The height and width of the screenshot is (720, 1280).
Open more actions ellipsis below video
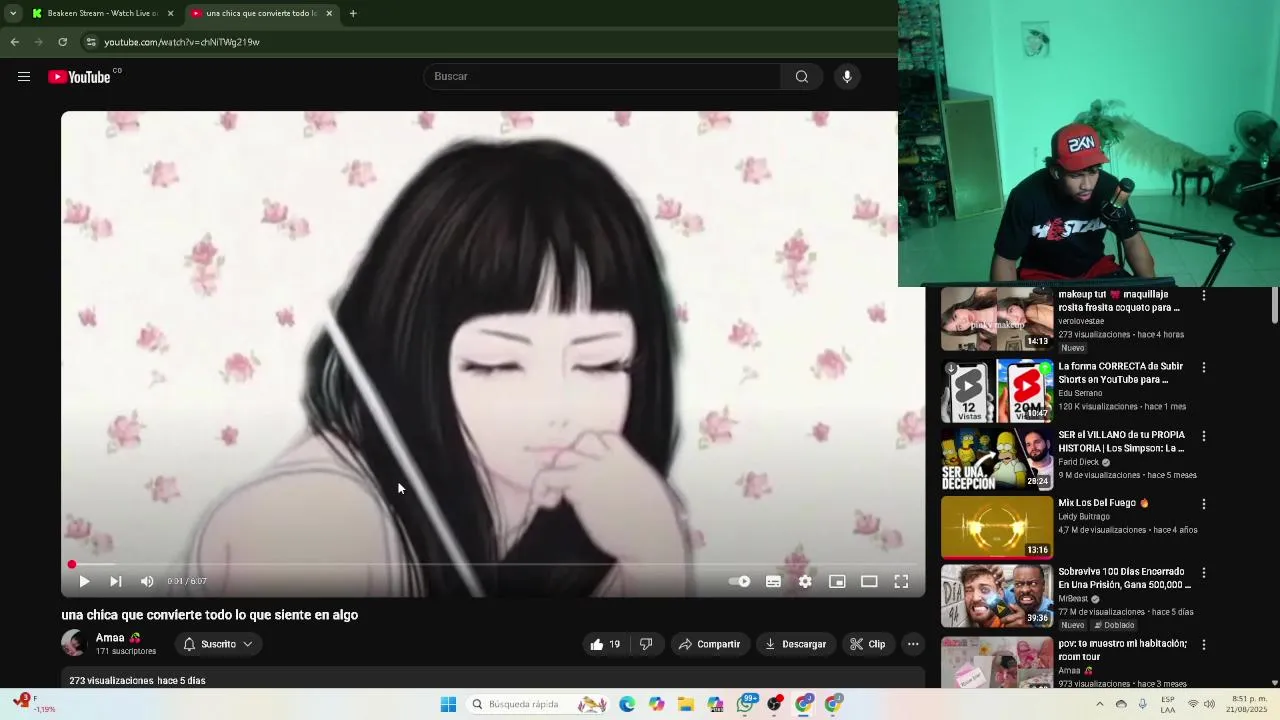pyautogui.click(x=913, y=644)
